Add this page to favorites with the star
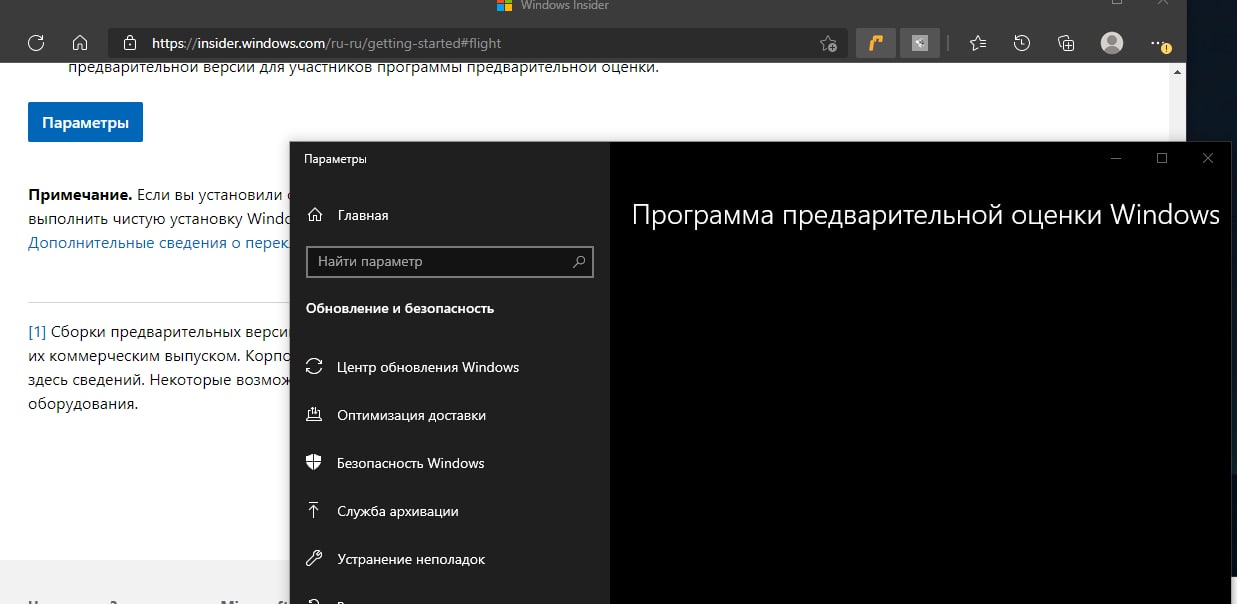Image resolution: width=1237 pixels, height=604 pixels. pos(828,43)
